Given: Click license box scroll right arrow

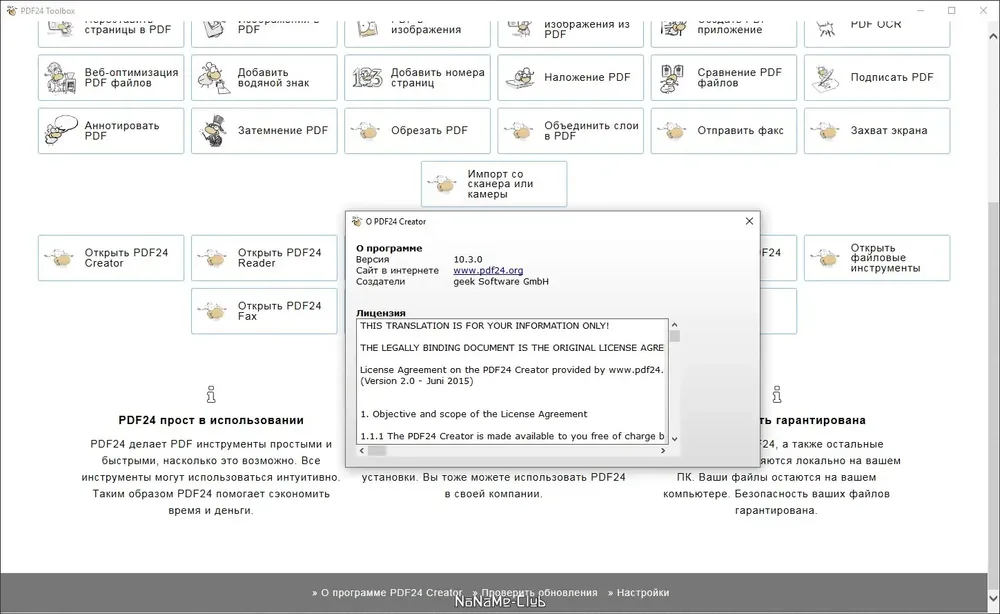Looking at the screenshot, I should tap(663, 451).
